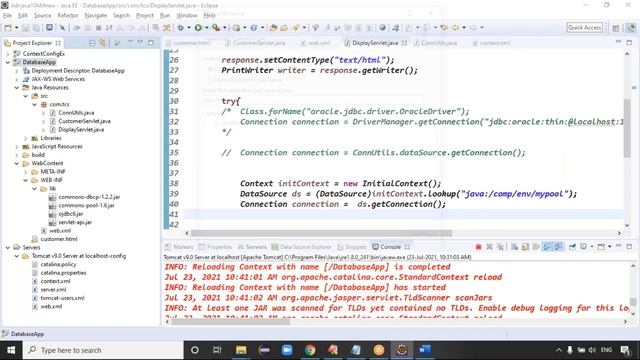This screenshot has height=360, width=640.
Task: Click Remove Launch icon in Console
Action: (x=489, y=247)
